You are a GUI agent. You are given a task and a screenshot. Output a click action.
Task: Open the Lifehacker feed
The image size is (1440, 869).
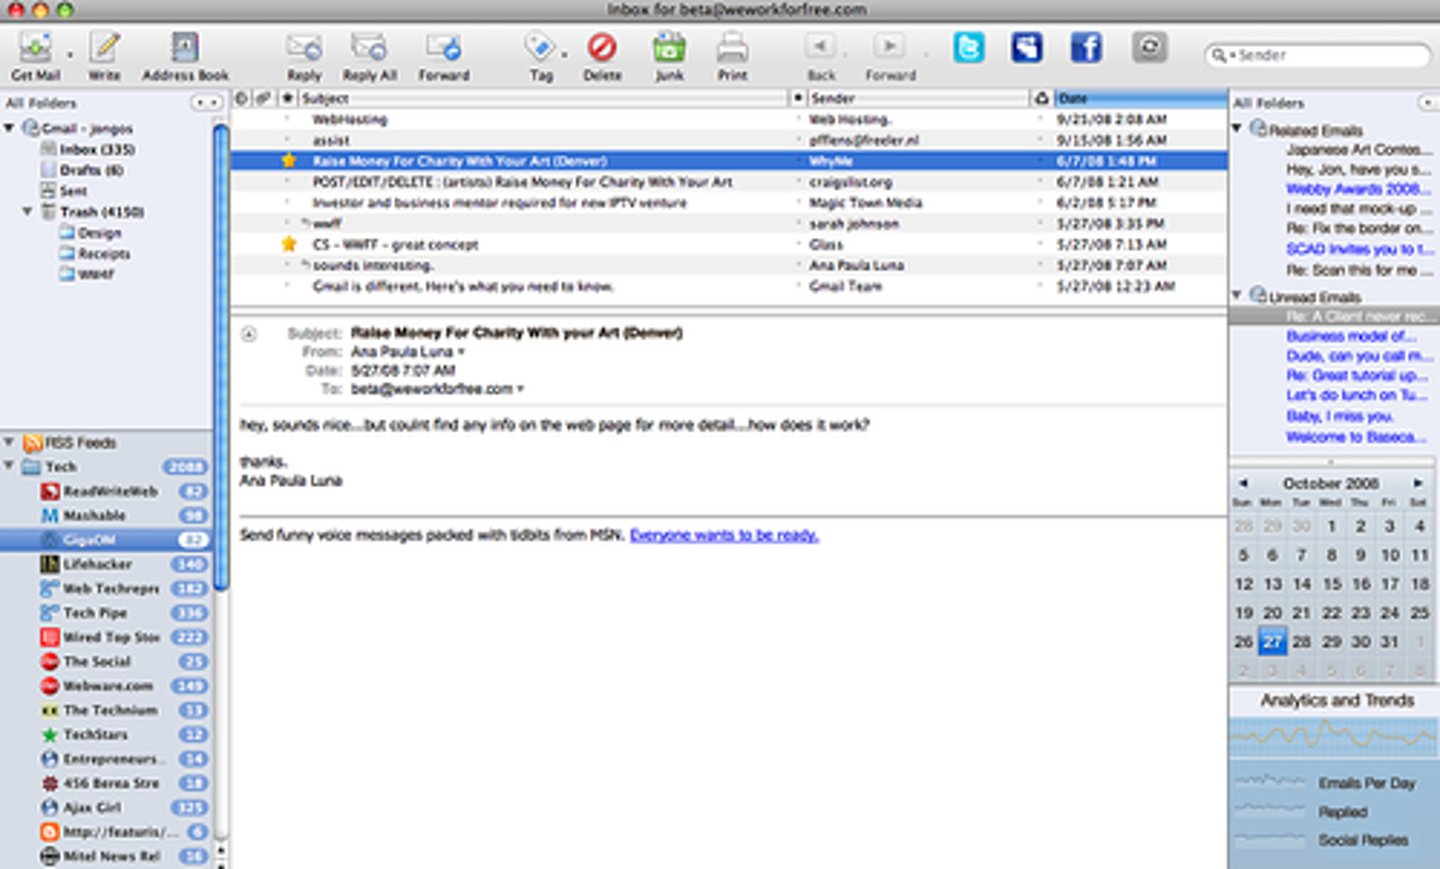97,564
